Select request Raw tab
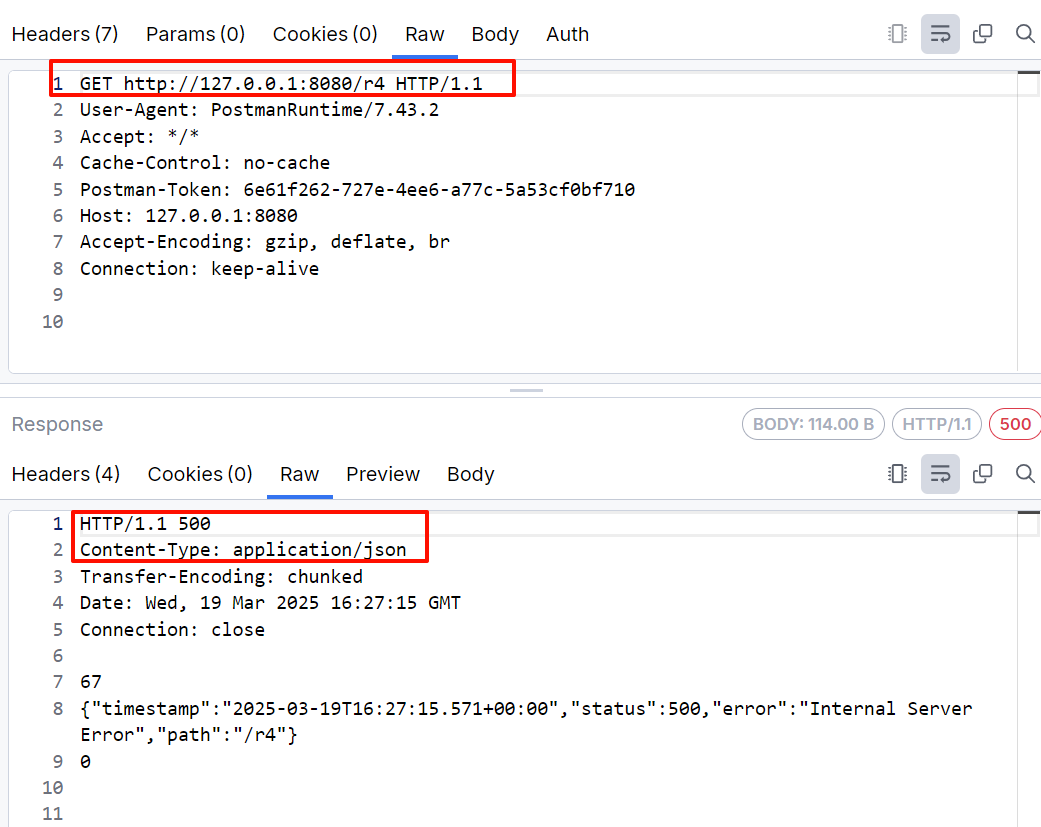 pyautogui.click(x=425, y=34)
